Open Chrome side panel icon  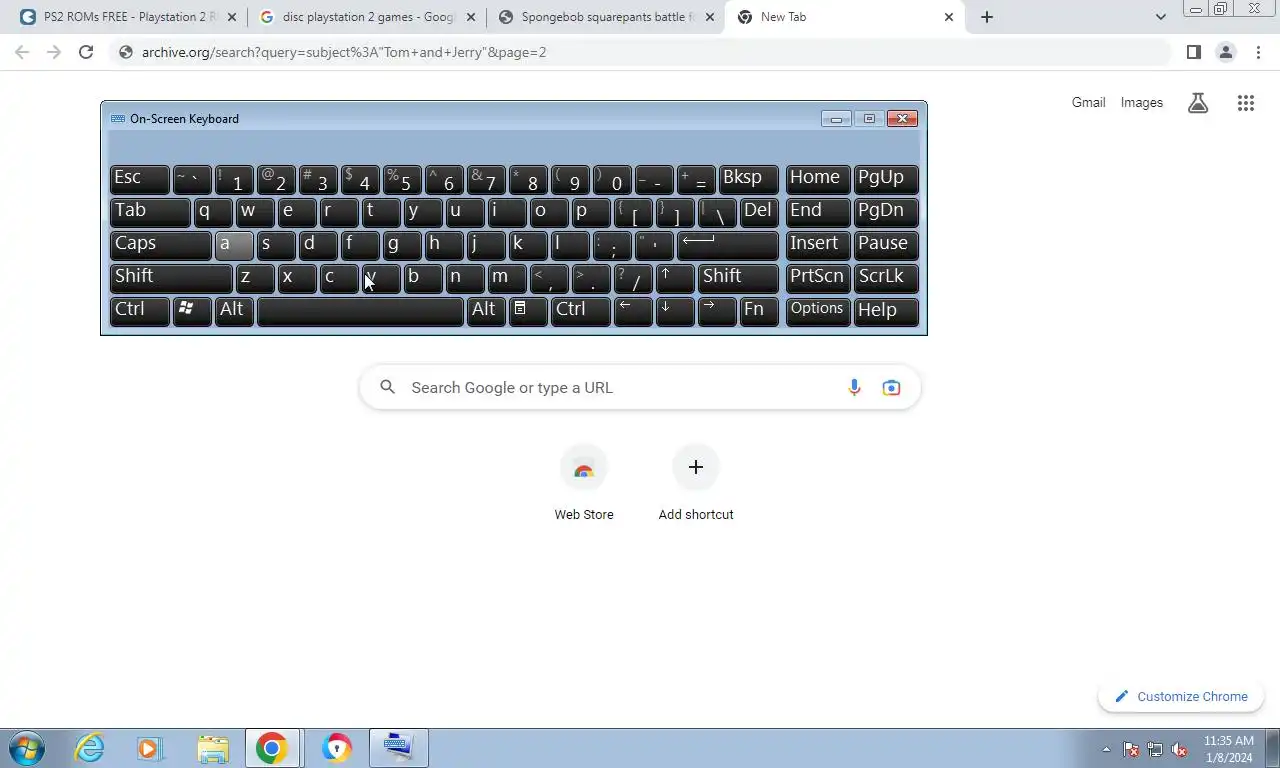click(1193, 52)
